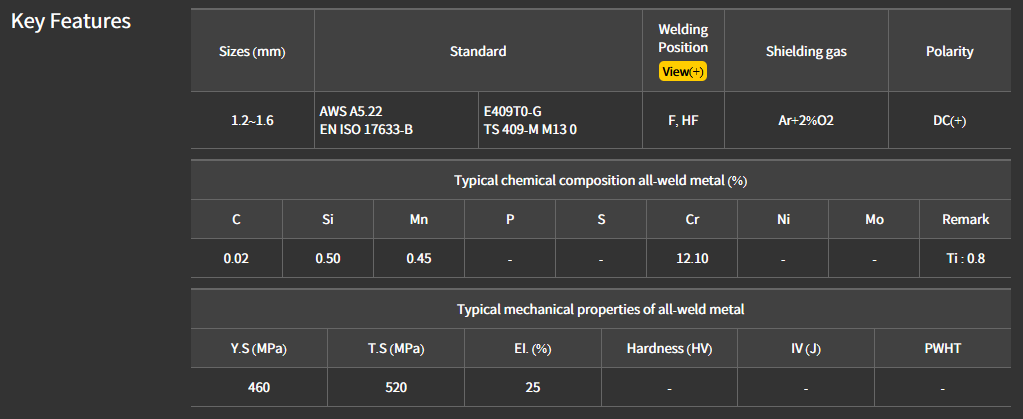The image size is (1023, 419).
Task: Click the PWHT column header
Action: point(942,348)
